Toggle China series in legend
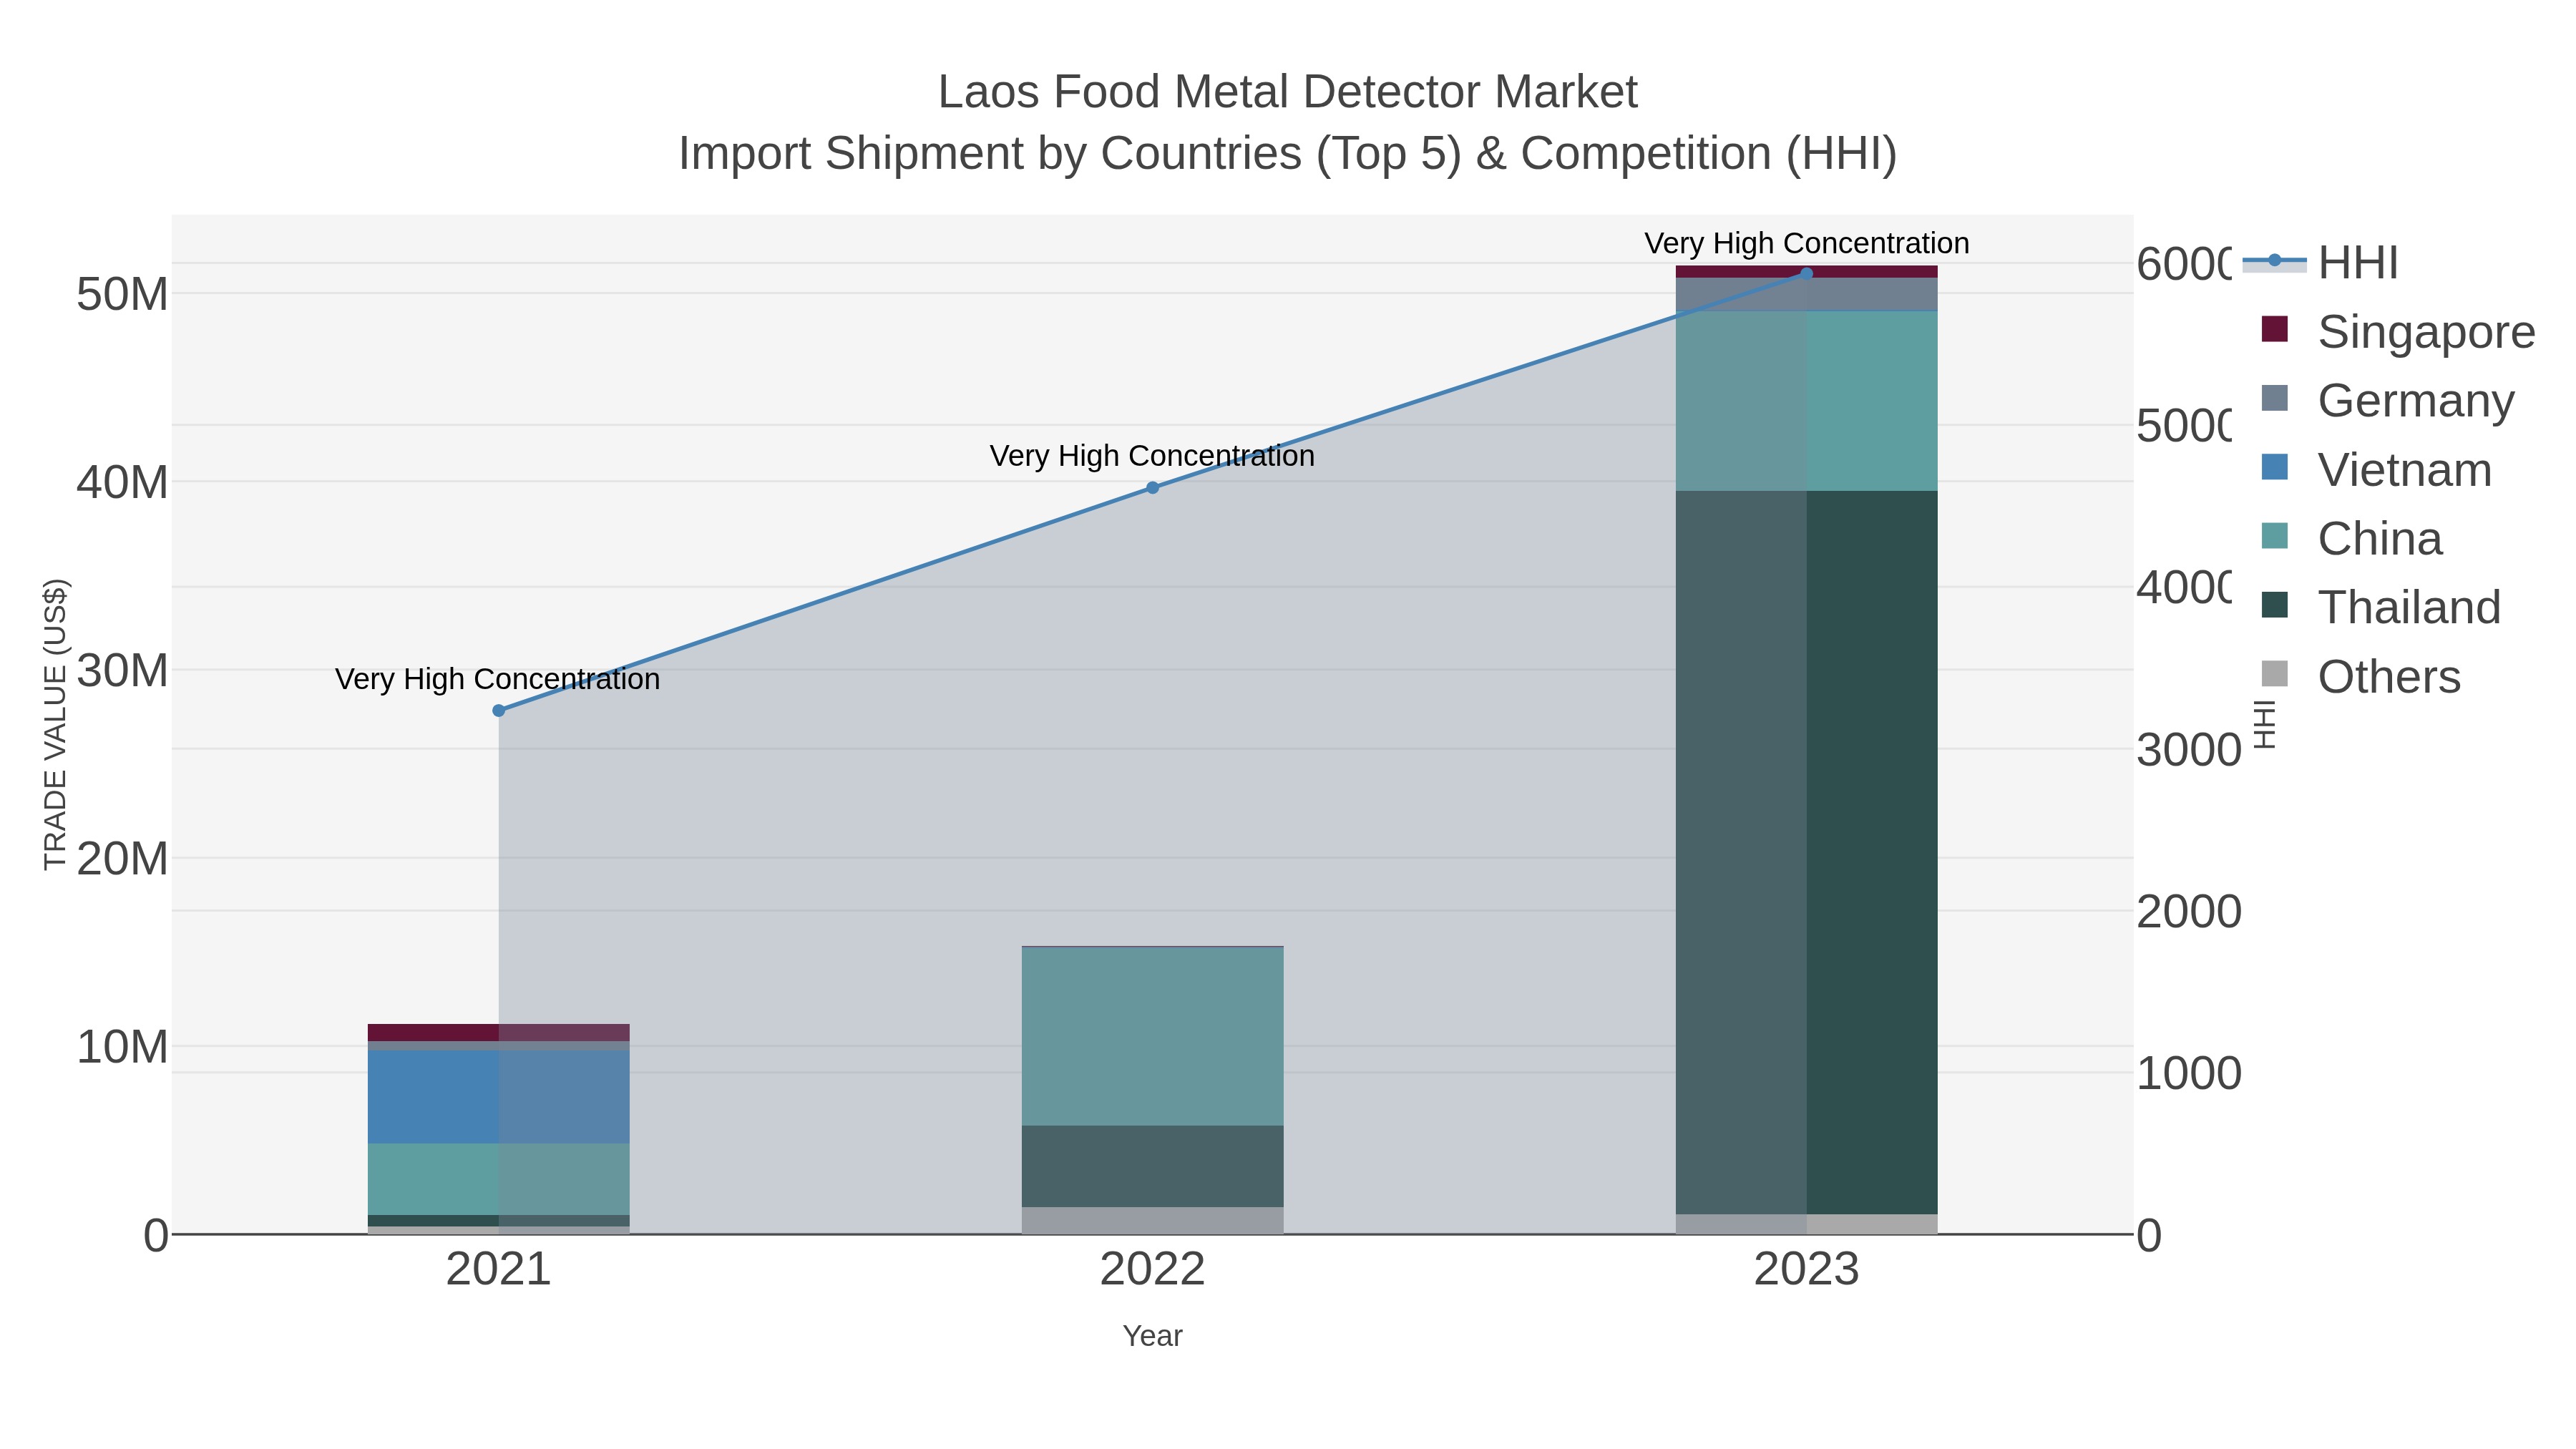 (2351, 538)
